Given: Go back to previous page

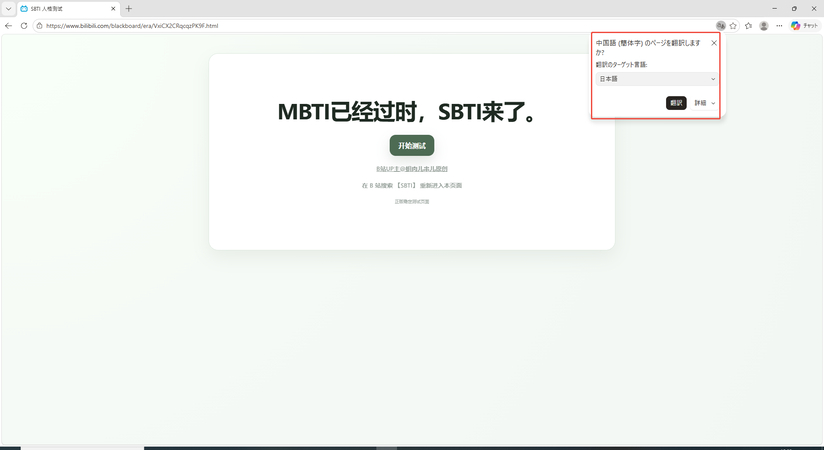Looking at the screenshot, I should (8, 26).
